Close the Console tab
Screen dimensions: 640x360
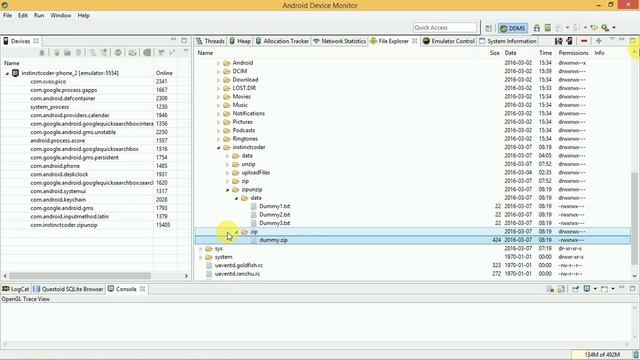(x=142, y=289)
